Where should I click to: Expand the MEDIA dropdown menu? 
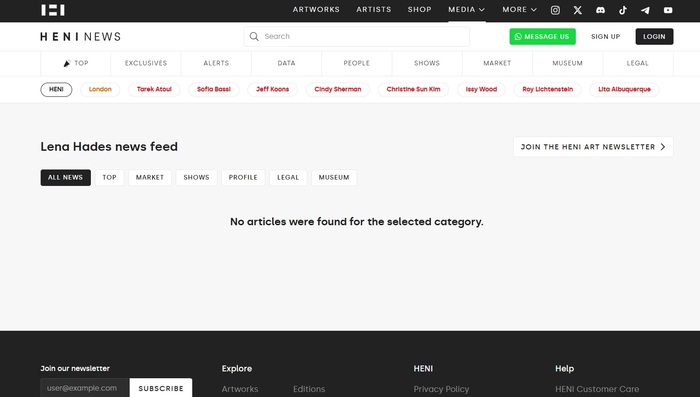pyautogui.click(x=467, y=9)
